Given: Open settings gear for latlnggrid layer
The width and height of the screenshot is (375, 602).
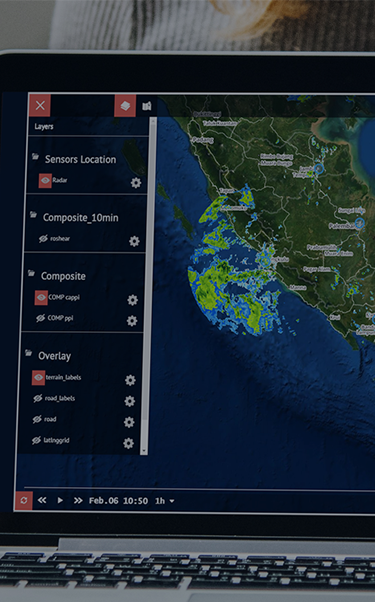Looking at the screenshot, I should pyautogui.click(x=128, y=443).
